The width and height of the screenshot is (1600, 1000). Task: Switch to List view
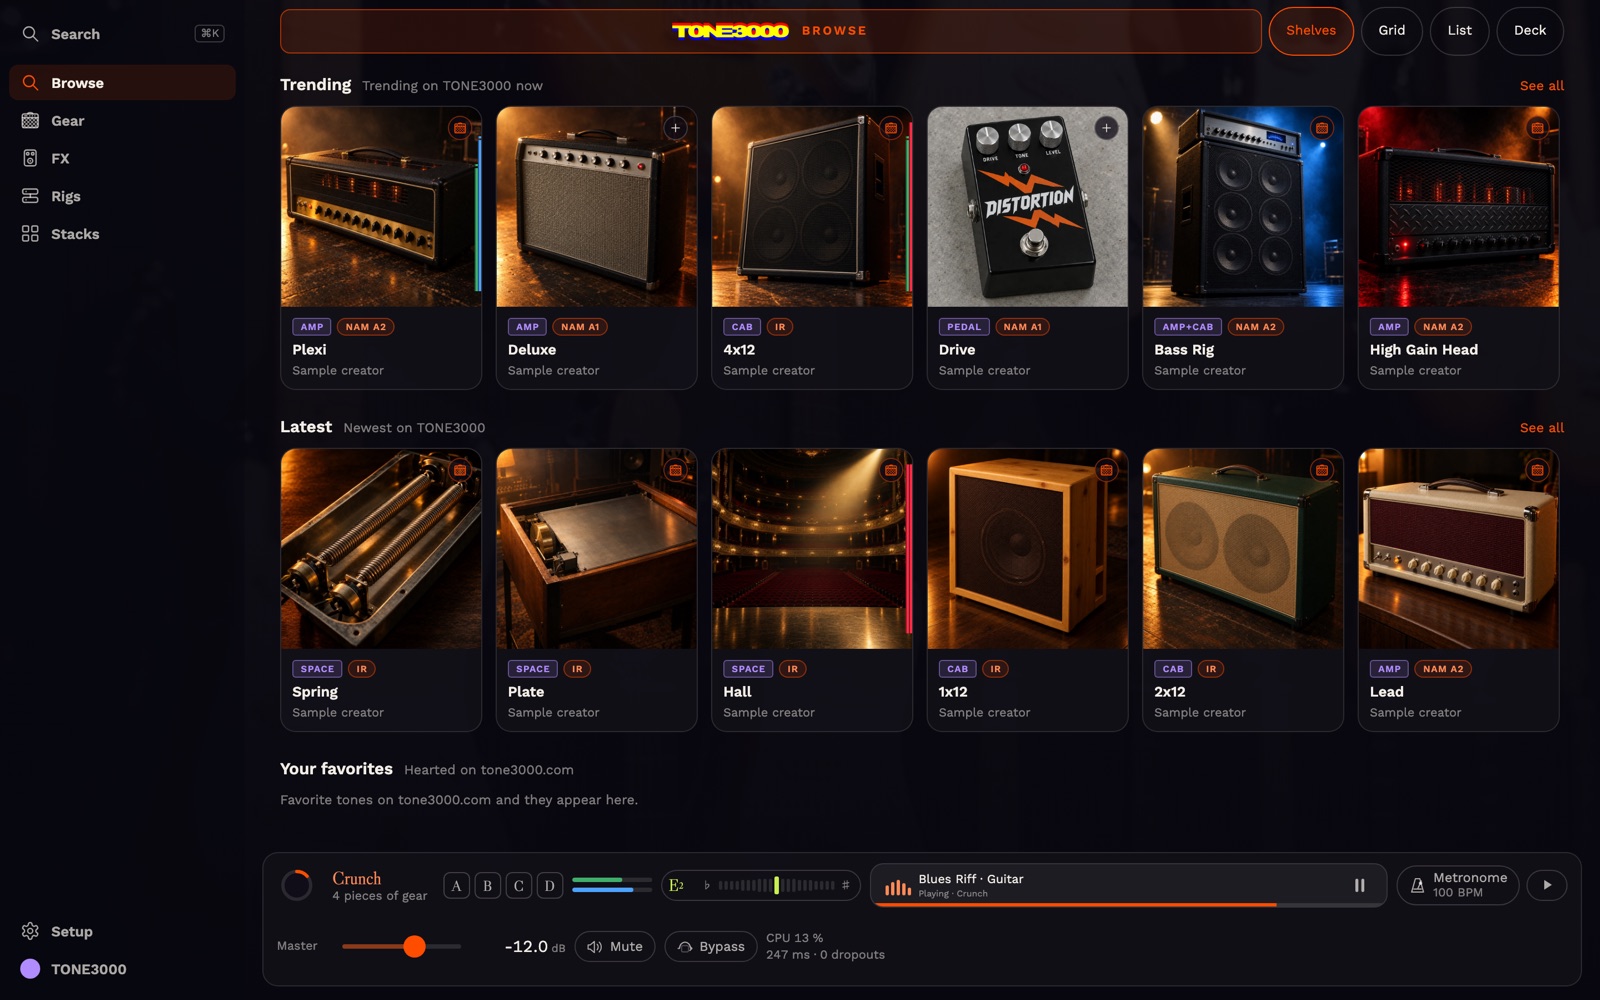tap(1460, 31)
